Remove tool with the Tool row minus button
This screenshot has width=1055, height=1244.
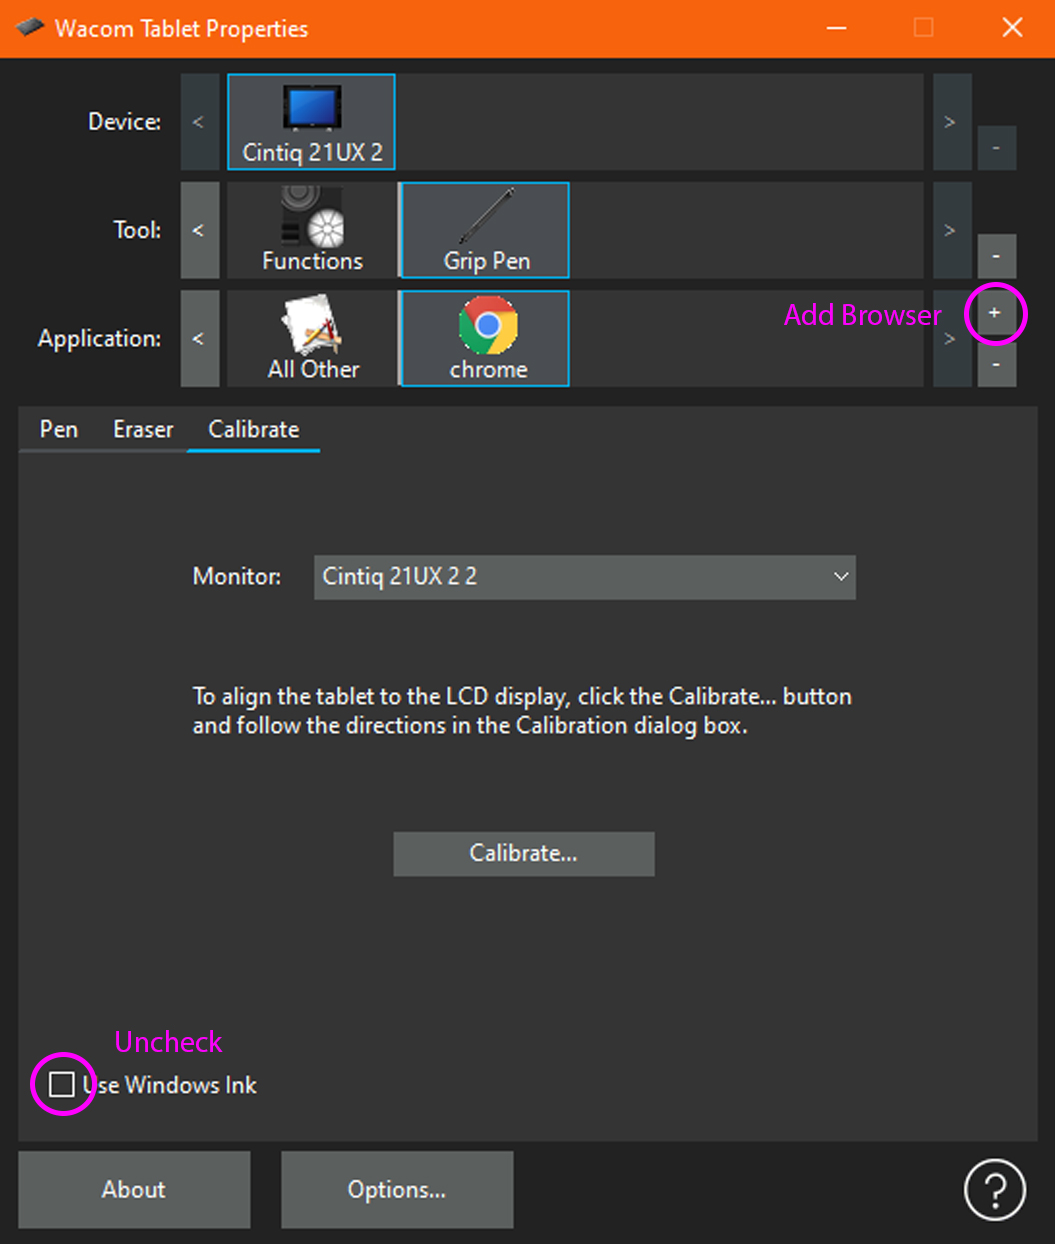coord(996,256)
